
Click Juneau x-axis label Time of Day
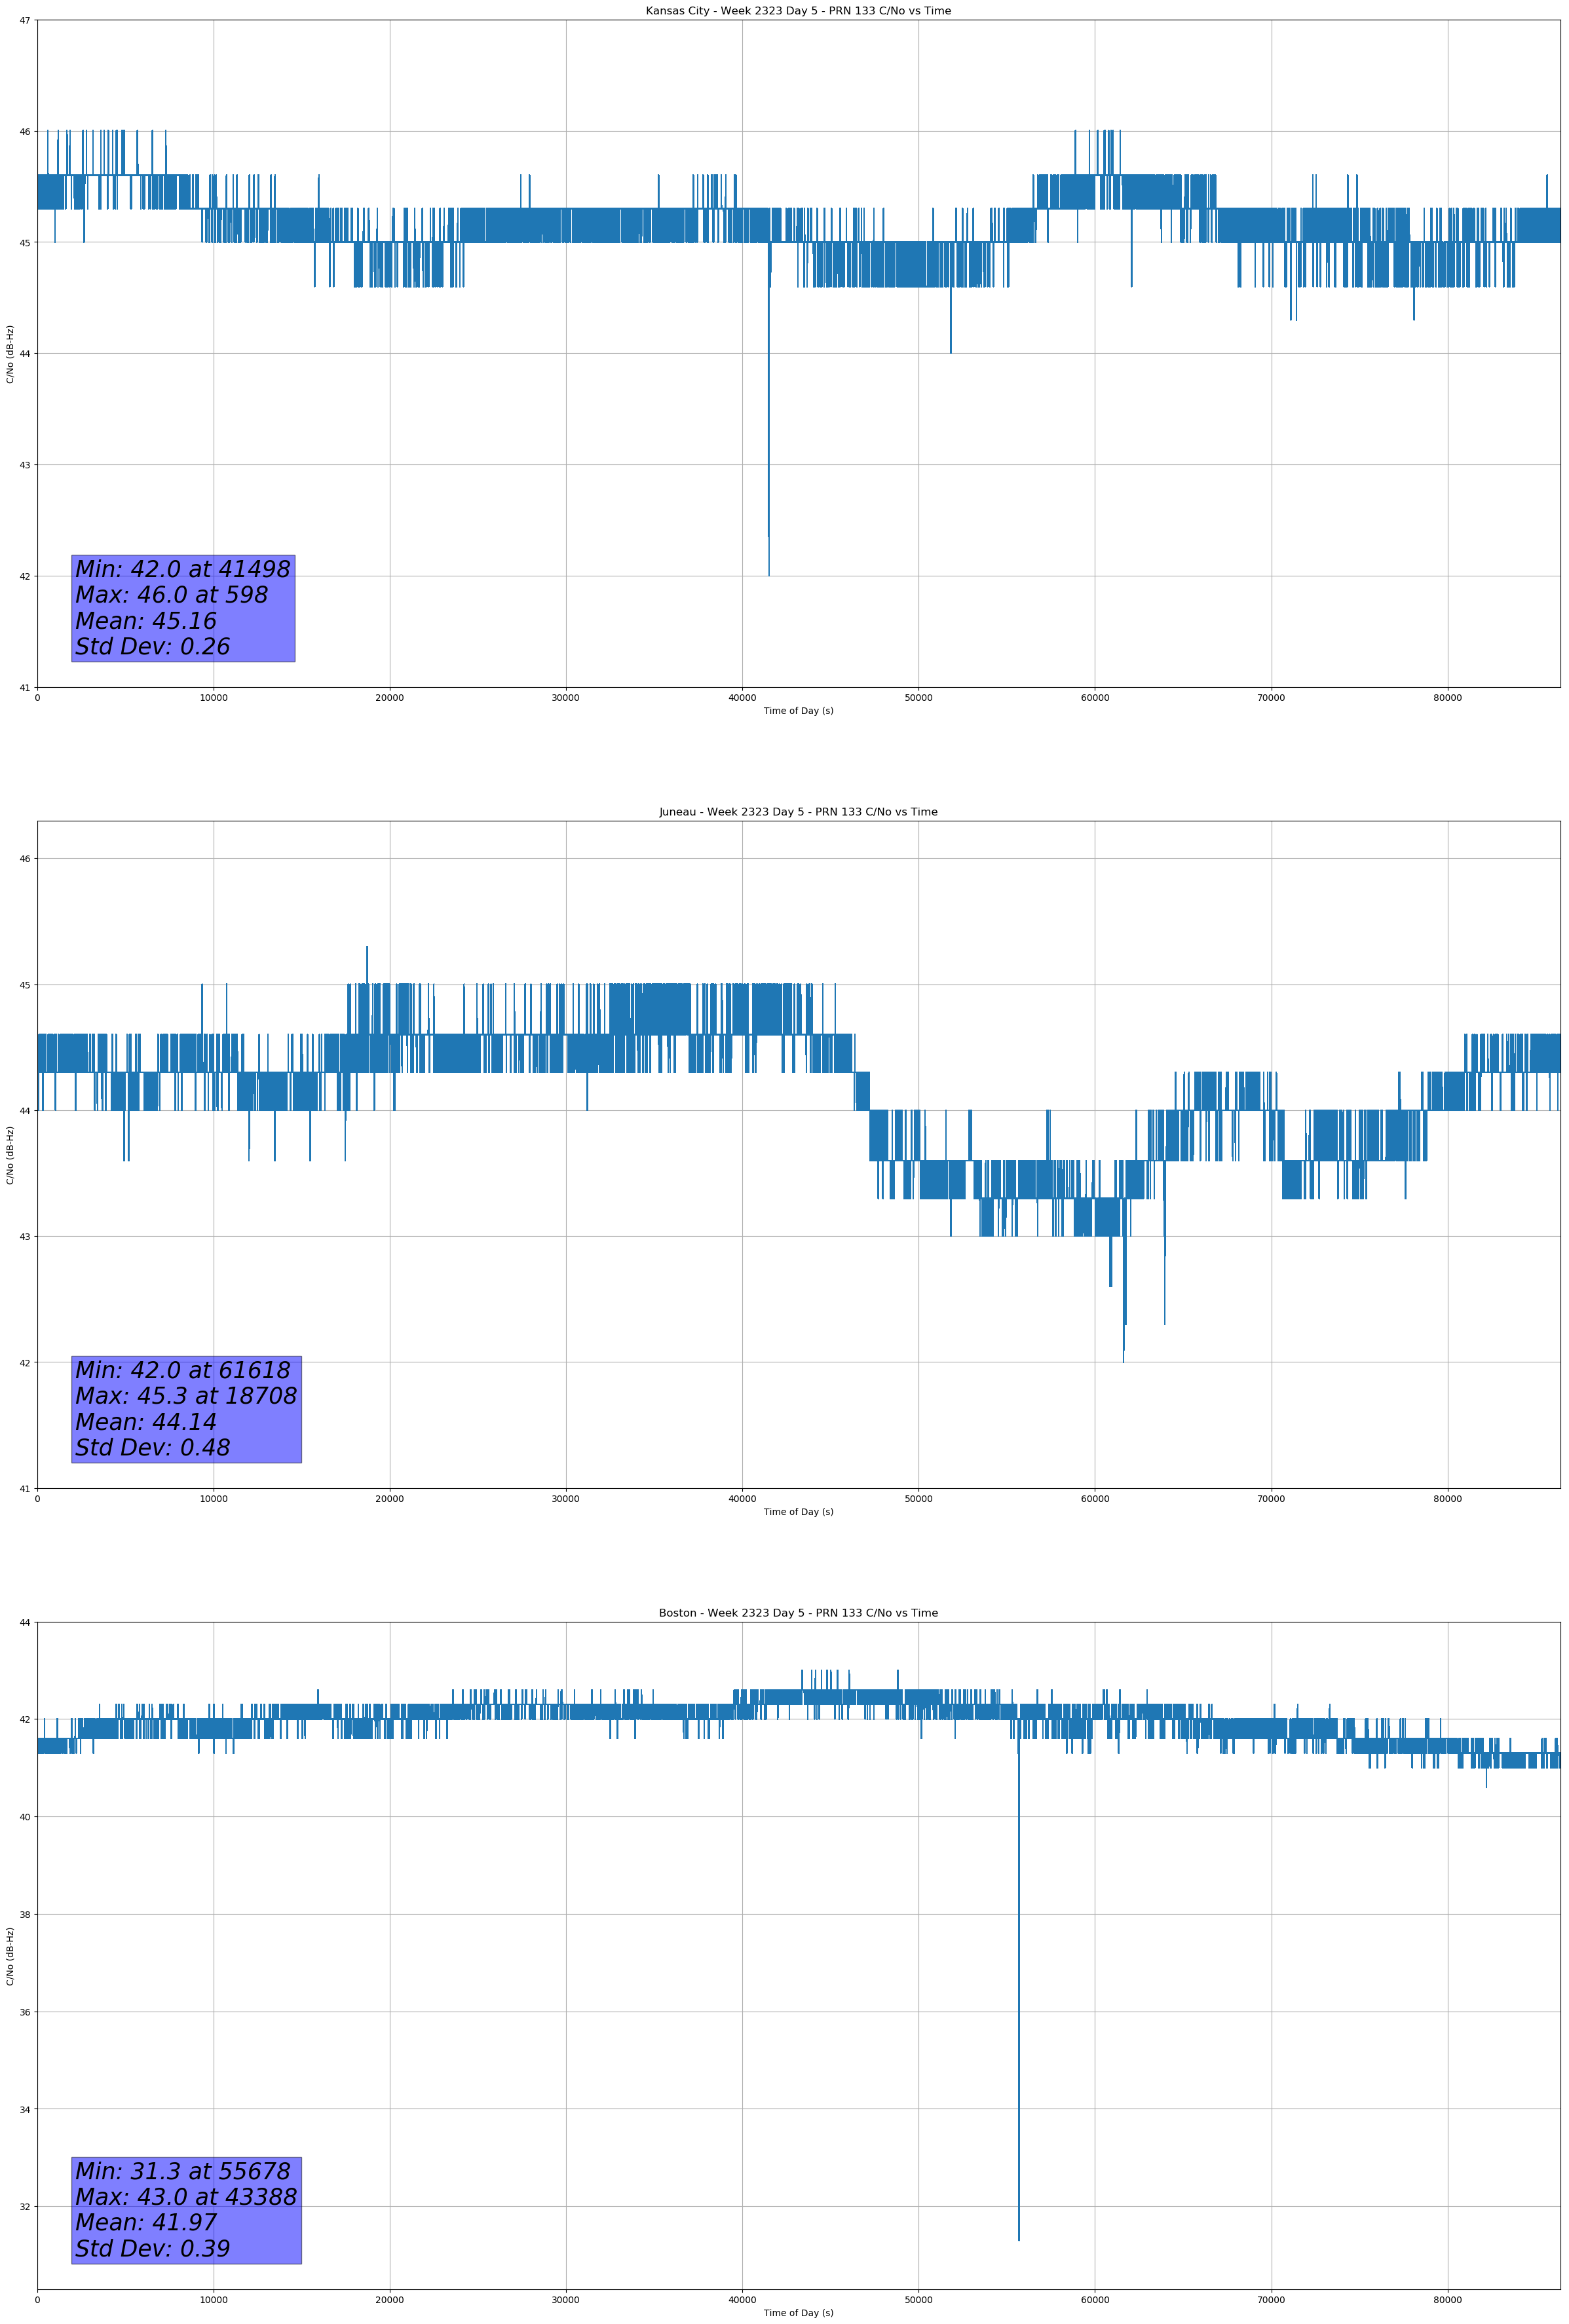[x=798, y=1512]
